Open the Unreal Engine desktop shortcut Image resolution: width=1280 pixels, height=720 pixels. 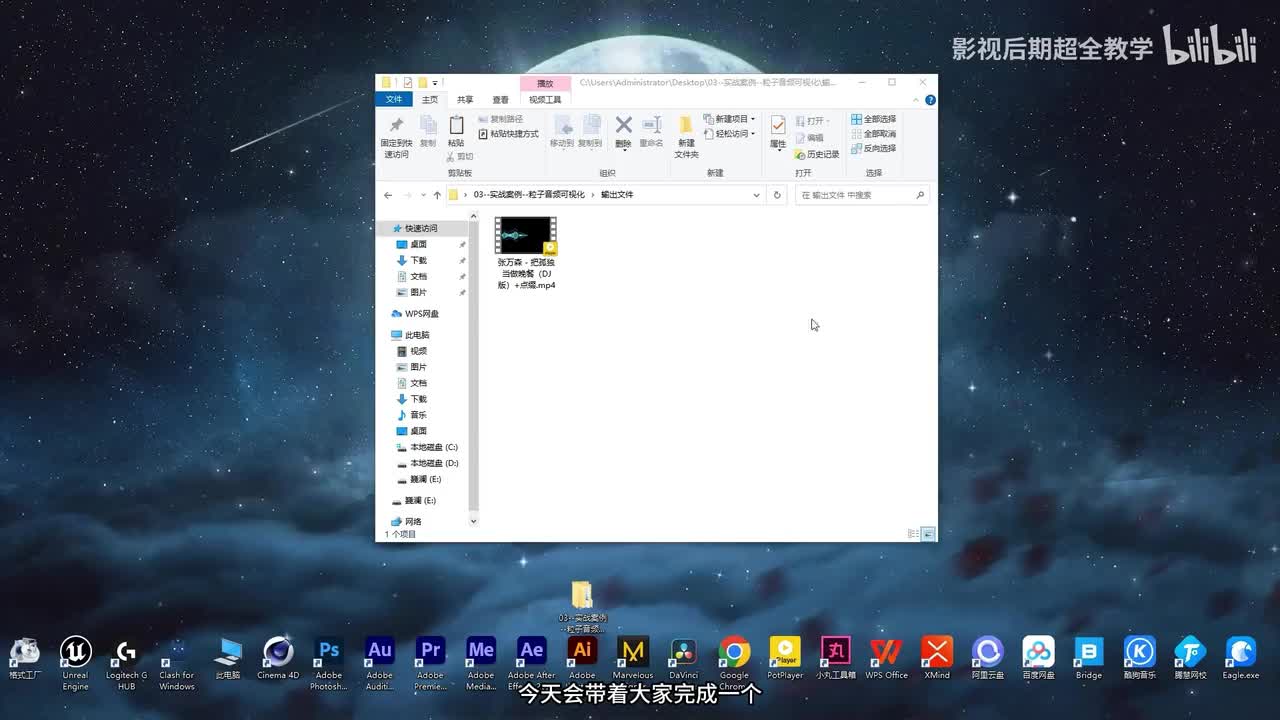[75, 663]
